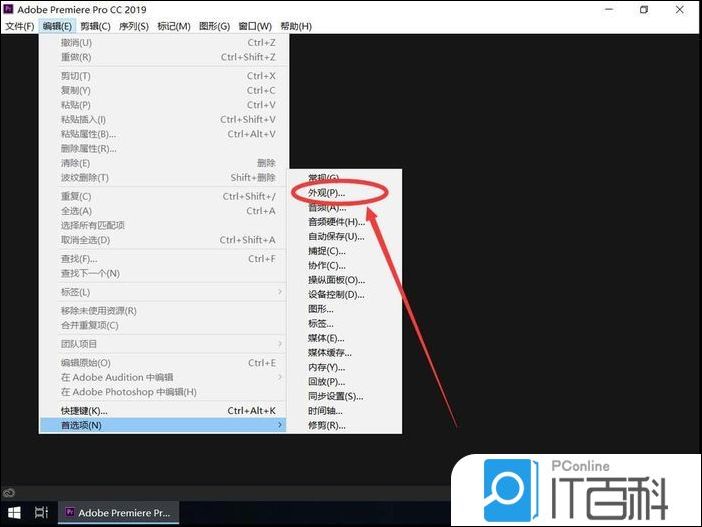Image resolution: width=702 pixels, height=527 pixels.
Task: Click 取消全选(D) menu entry
Action: tap(163, 240)
